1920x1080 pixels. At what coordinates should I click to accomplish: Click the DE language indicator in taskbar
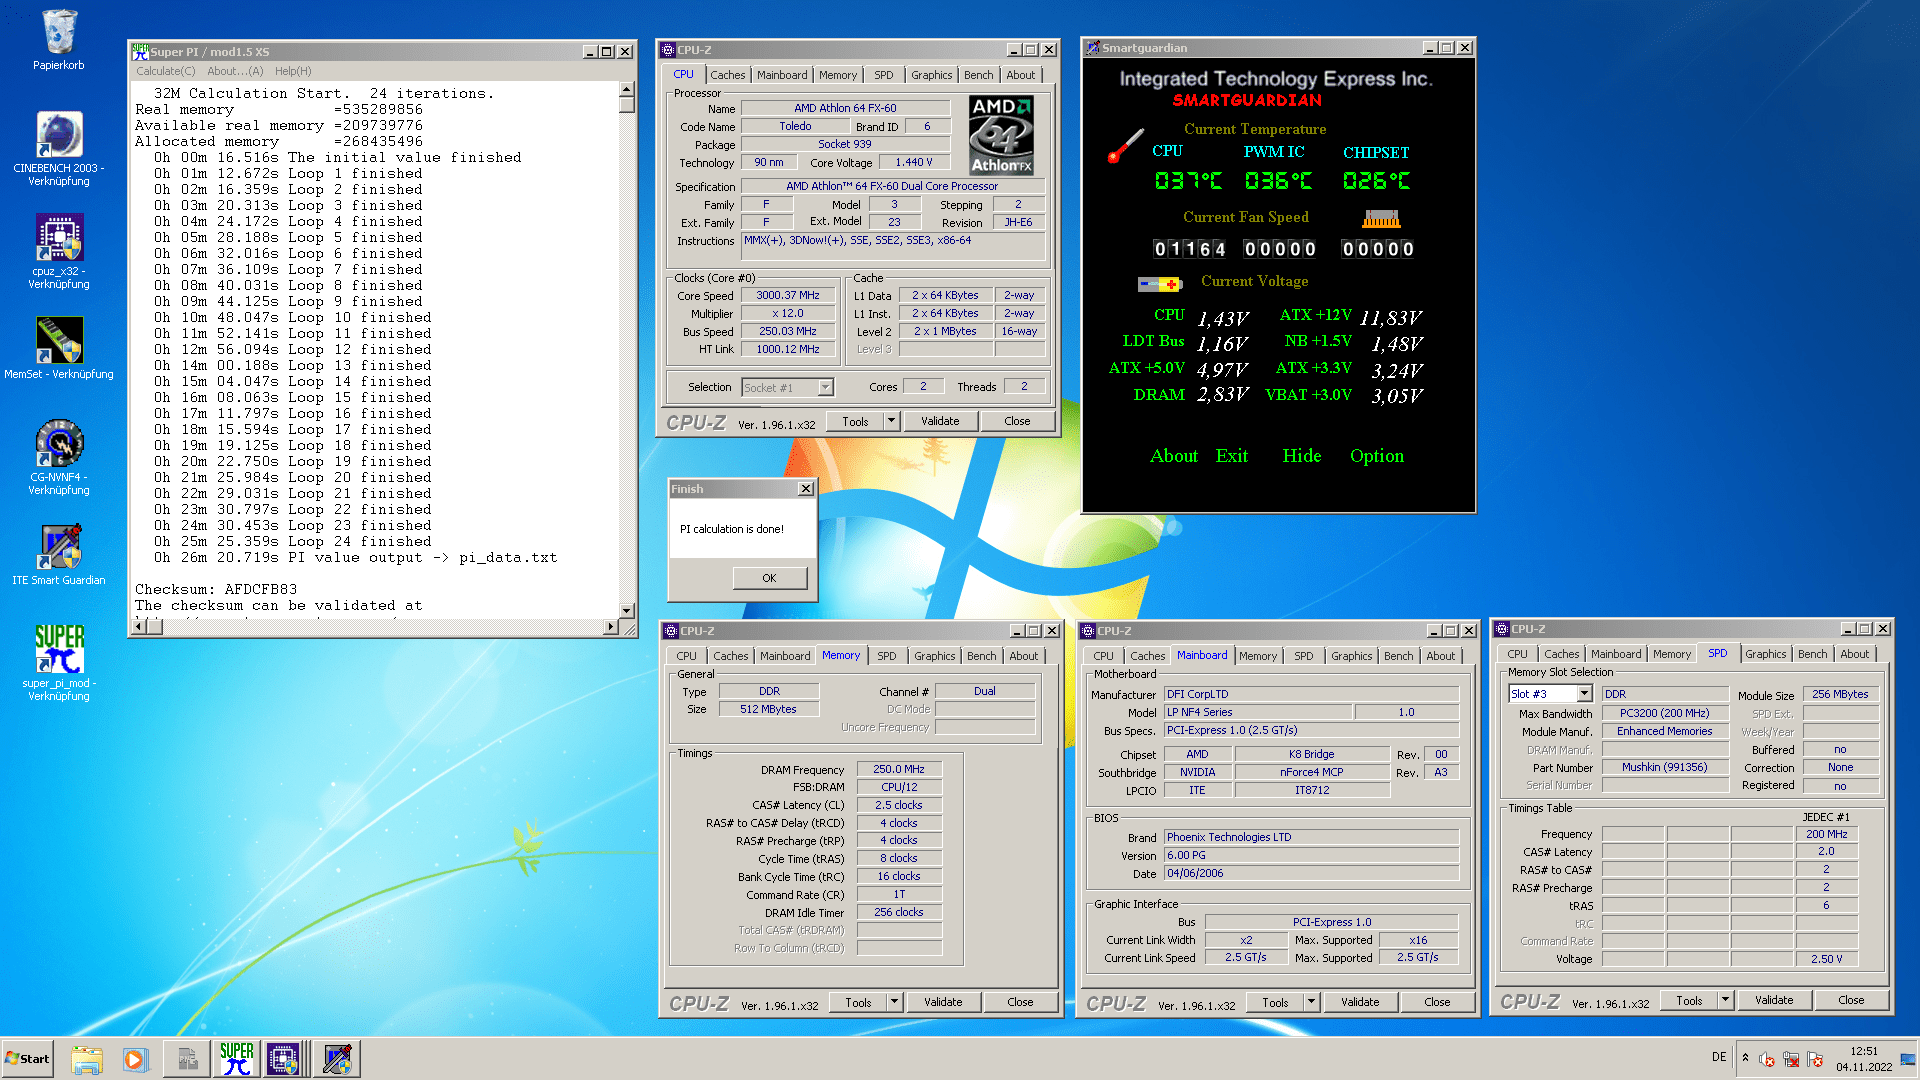point(1719,1057)
